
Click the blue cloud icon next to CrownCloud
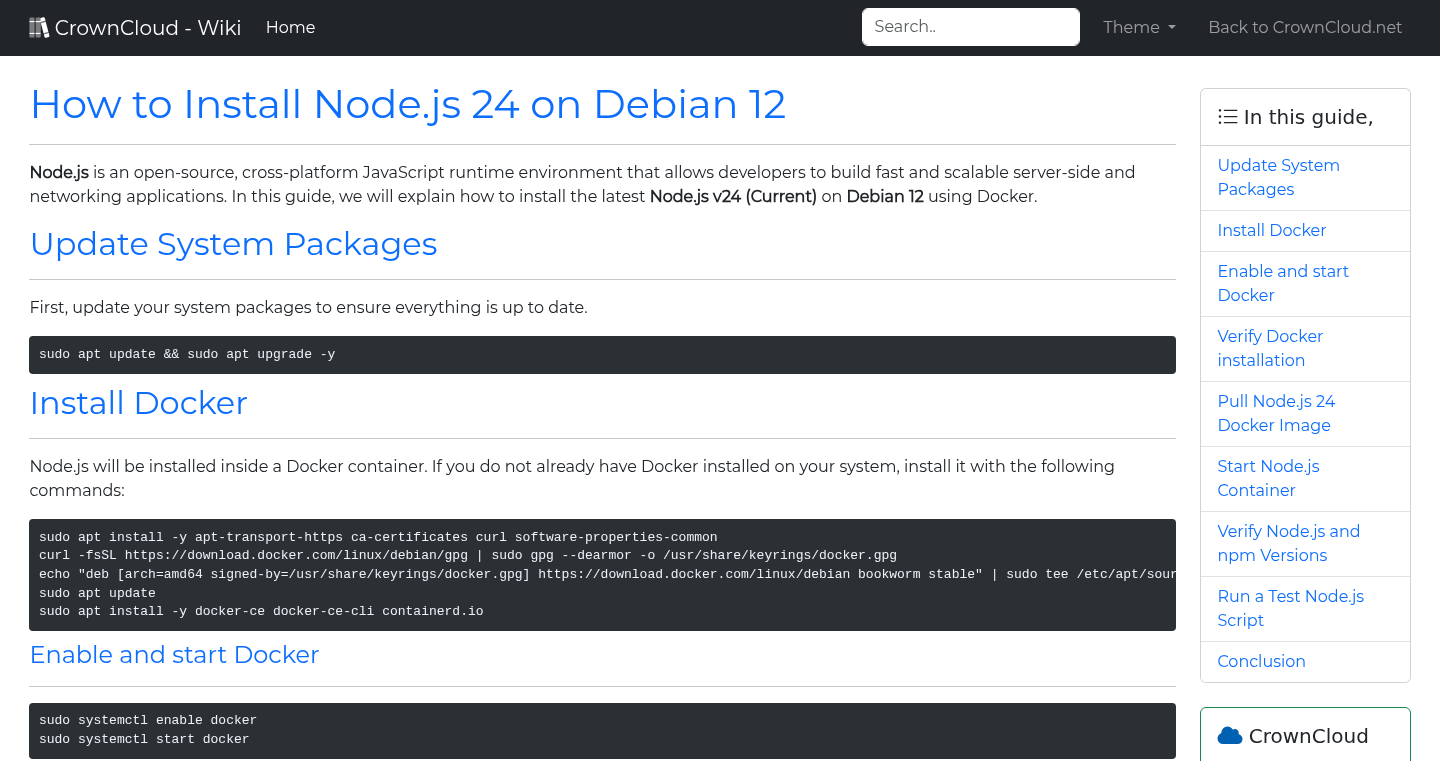pyautogui.click(x=1229, y=736)
